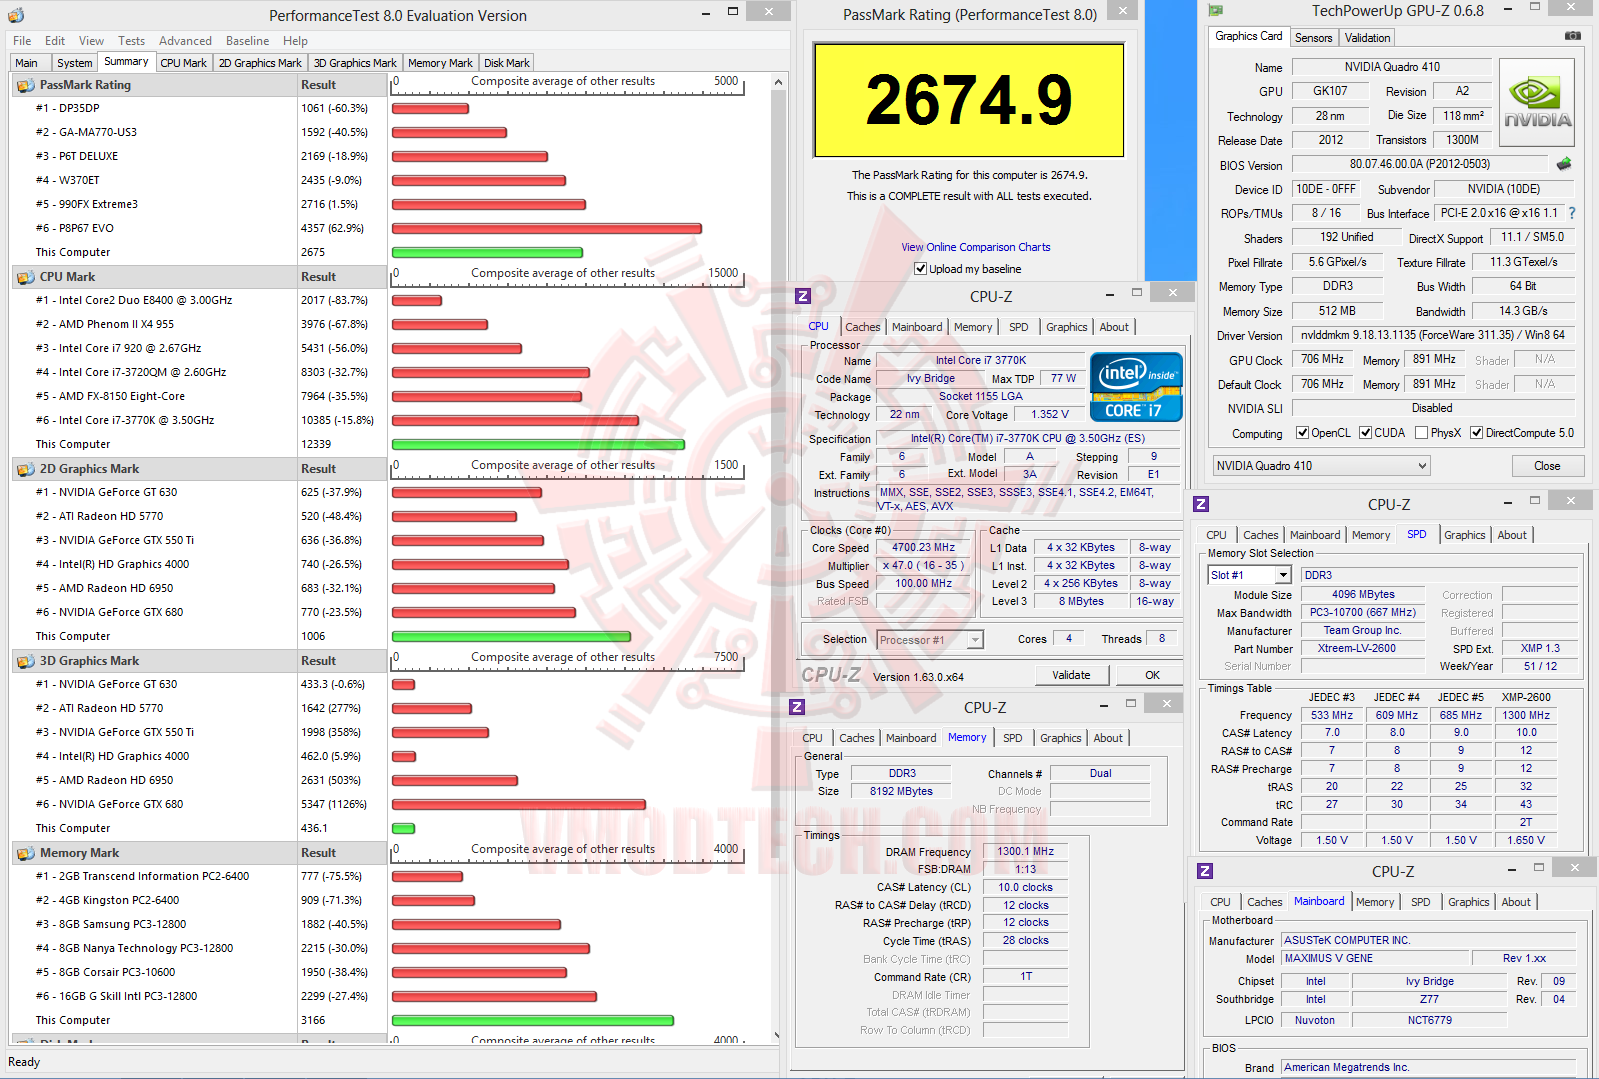Screen dimensions: 1599x1079
Task: Open the Sensors tab in GPU-Z
Action: coord(1313,38)
